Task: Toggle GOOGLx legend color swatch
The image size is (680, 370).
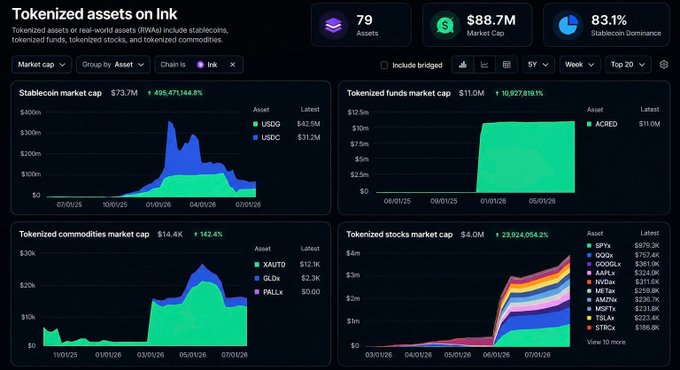Action: click(589, 264)
